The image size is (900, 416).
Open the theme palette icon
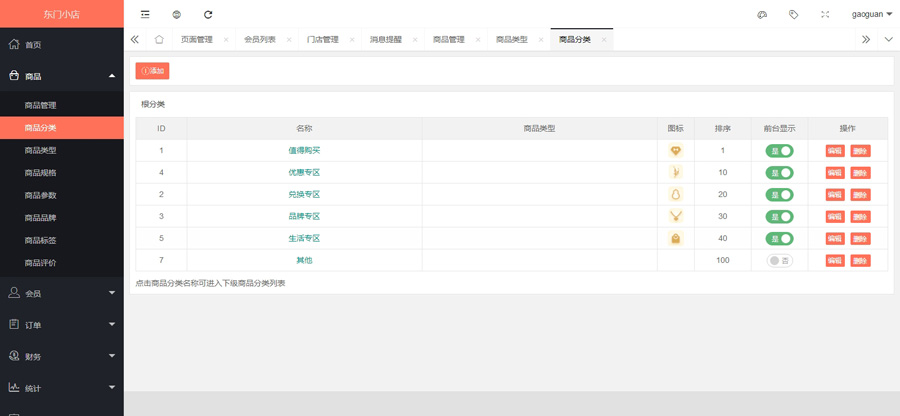(762, 15)
